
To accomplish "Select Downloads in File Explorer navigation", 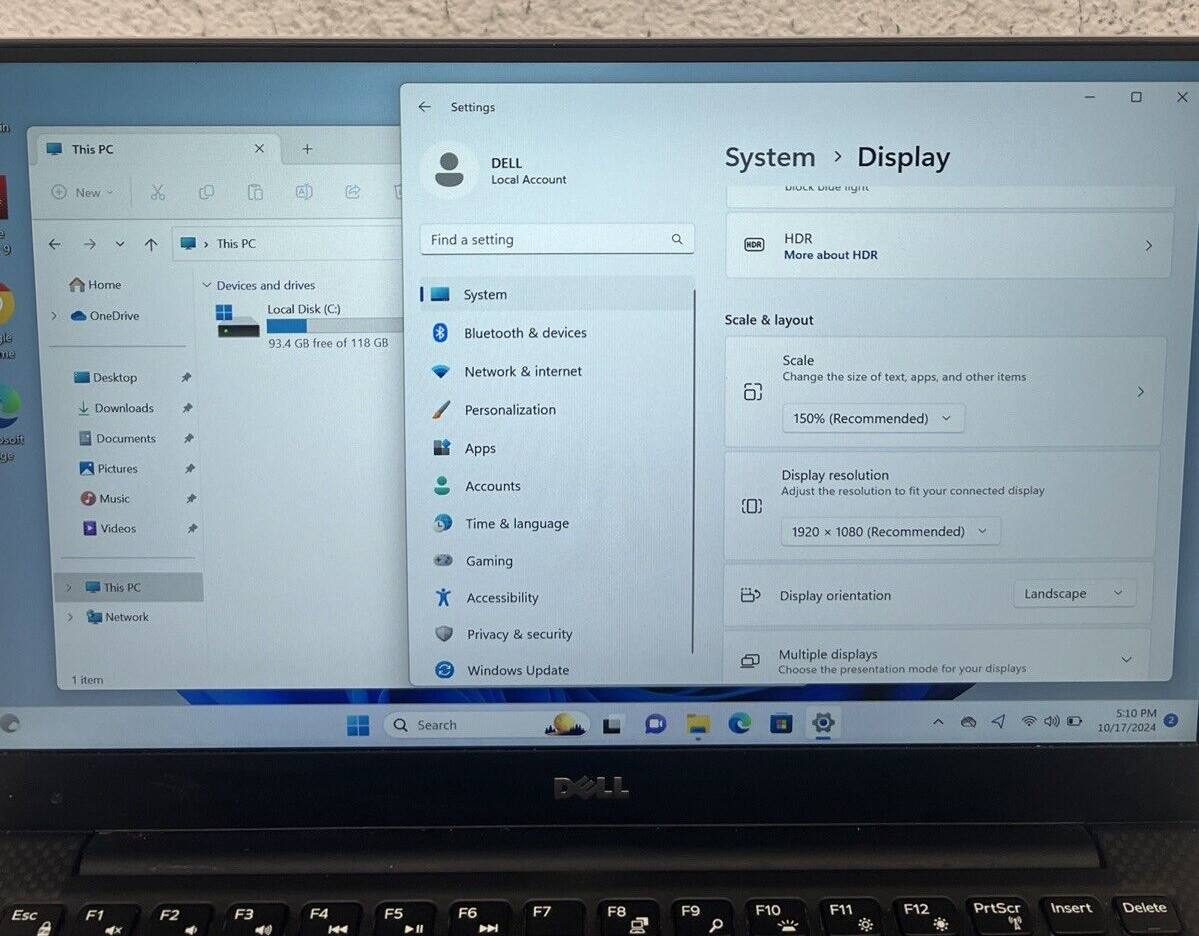I will click(115, 408).
